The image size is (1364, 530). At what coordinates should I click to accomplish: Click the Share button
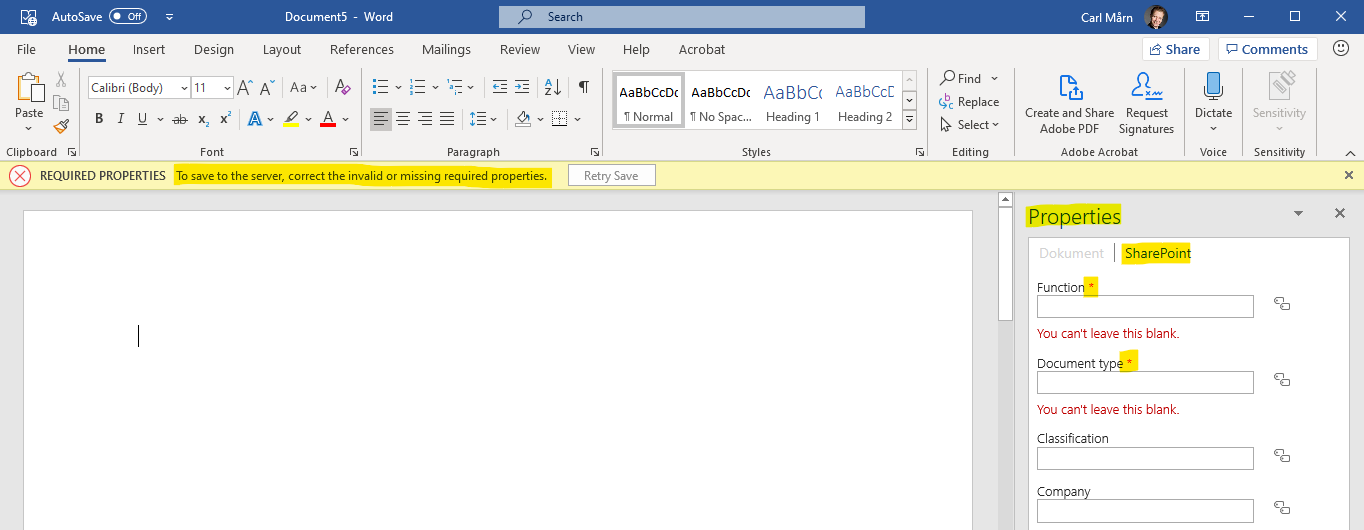[1176, 49]
